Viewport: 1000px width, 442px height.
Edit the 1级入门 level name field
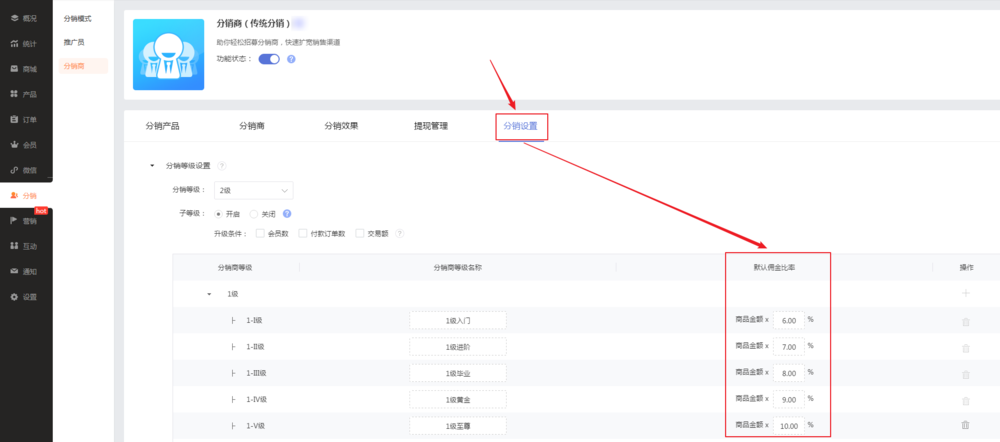(x=458, y=320)
